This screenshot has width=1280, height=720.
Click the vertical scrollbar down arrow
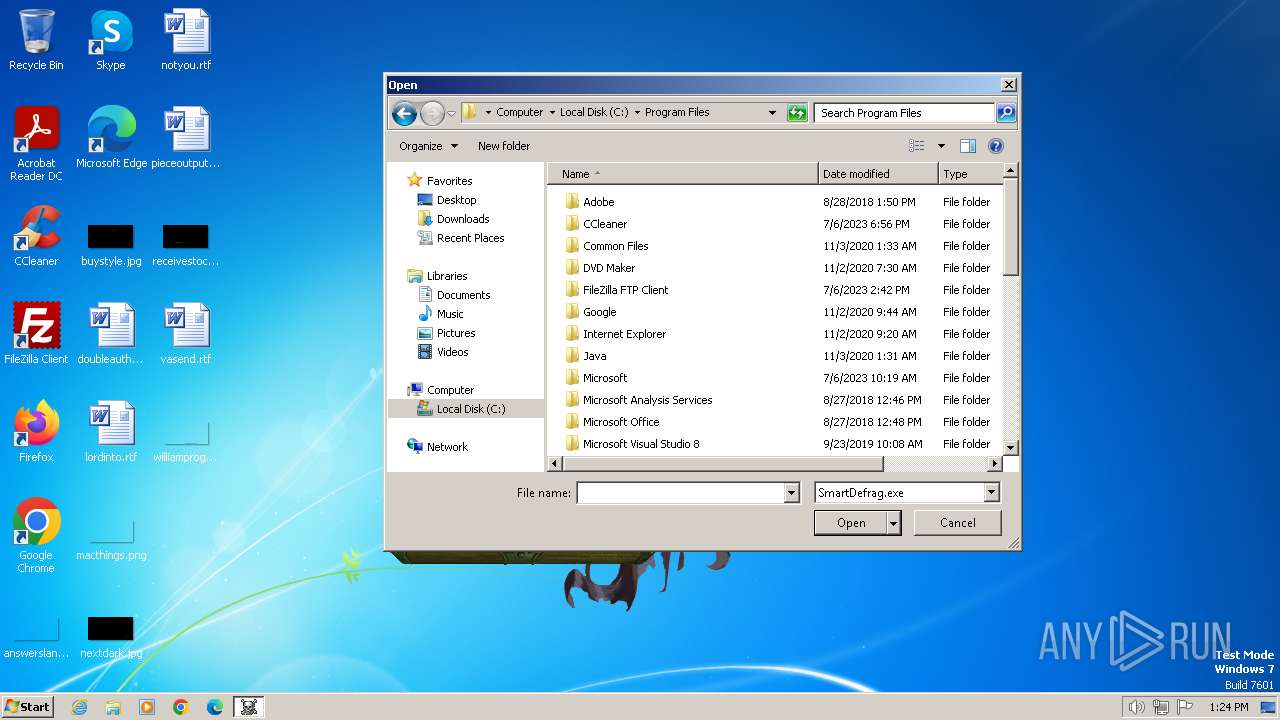tap(1010, 448)
